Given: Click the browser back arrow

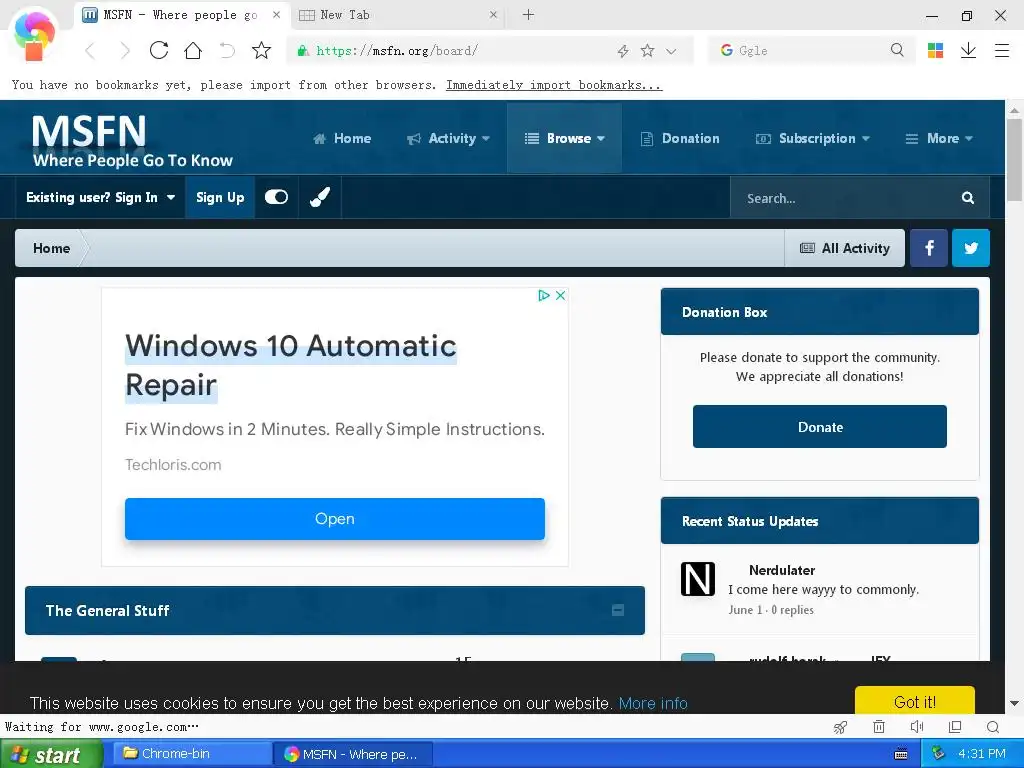Looking at the screenshot, I should click(90, 50).
